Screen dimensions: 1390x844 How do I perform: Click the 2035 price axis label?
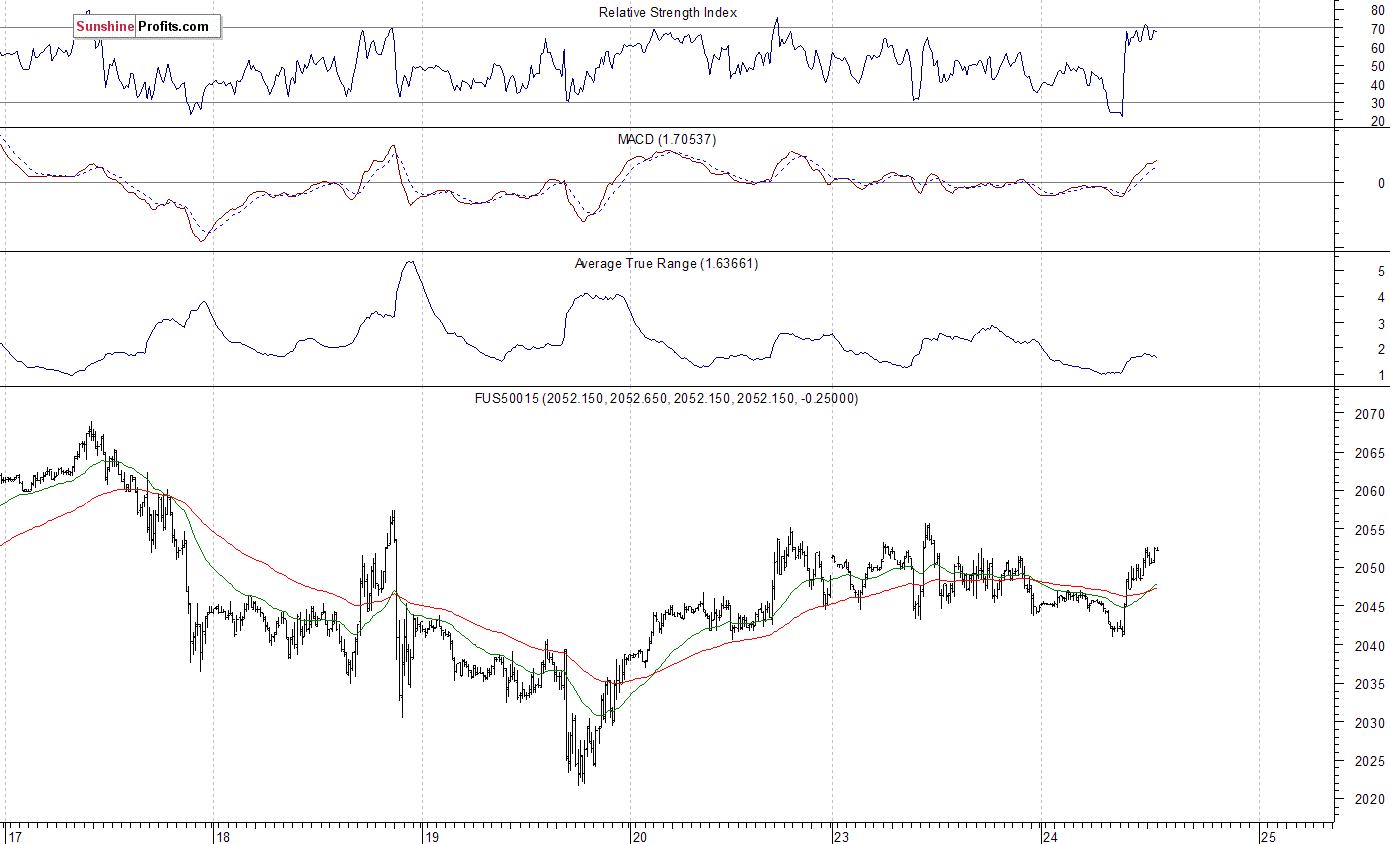click(1369, 685)
